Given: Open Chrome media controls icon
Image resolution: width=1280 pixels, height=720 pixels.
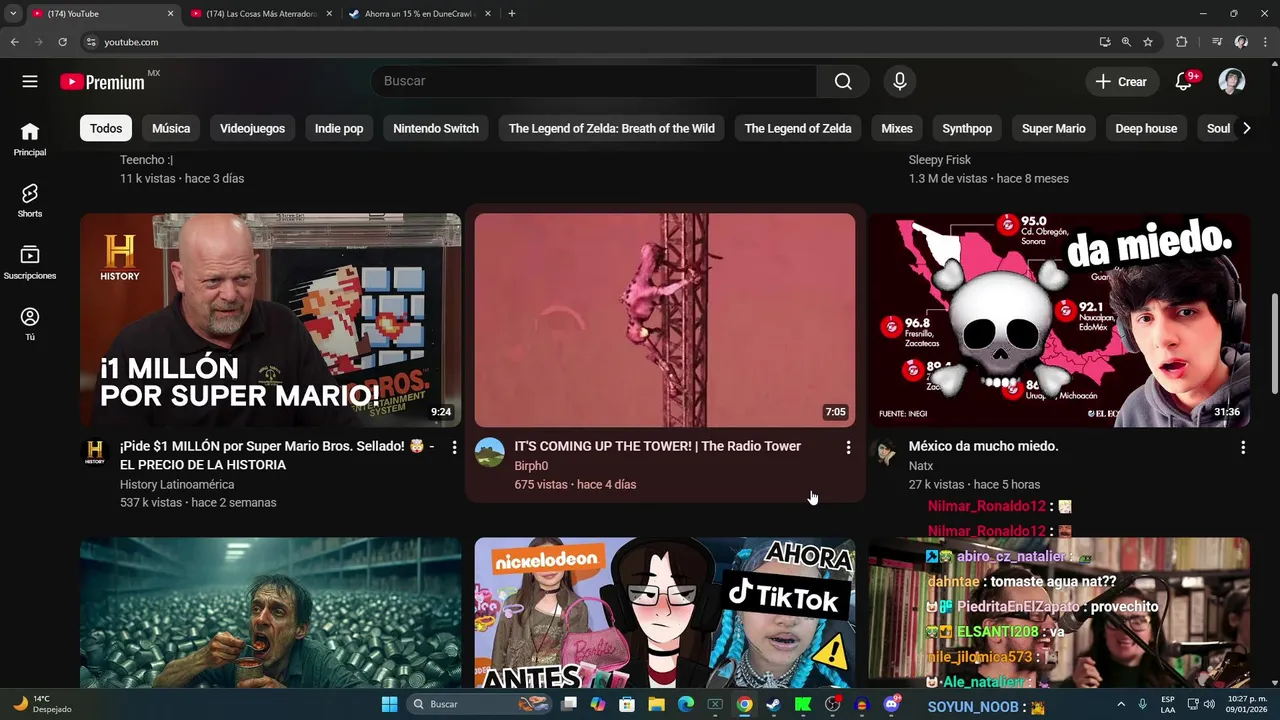Looking at the screenshot, I should tap(1217, 42).
